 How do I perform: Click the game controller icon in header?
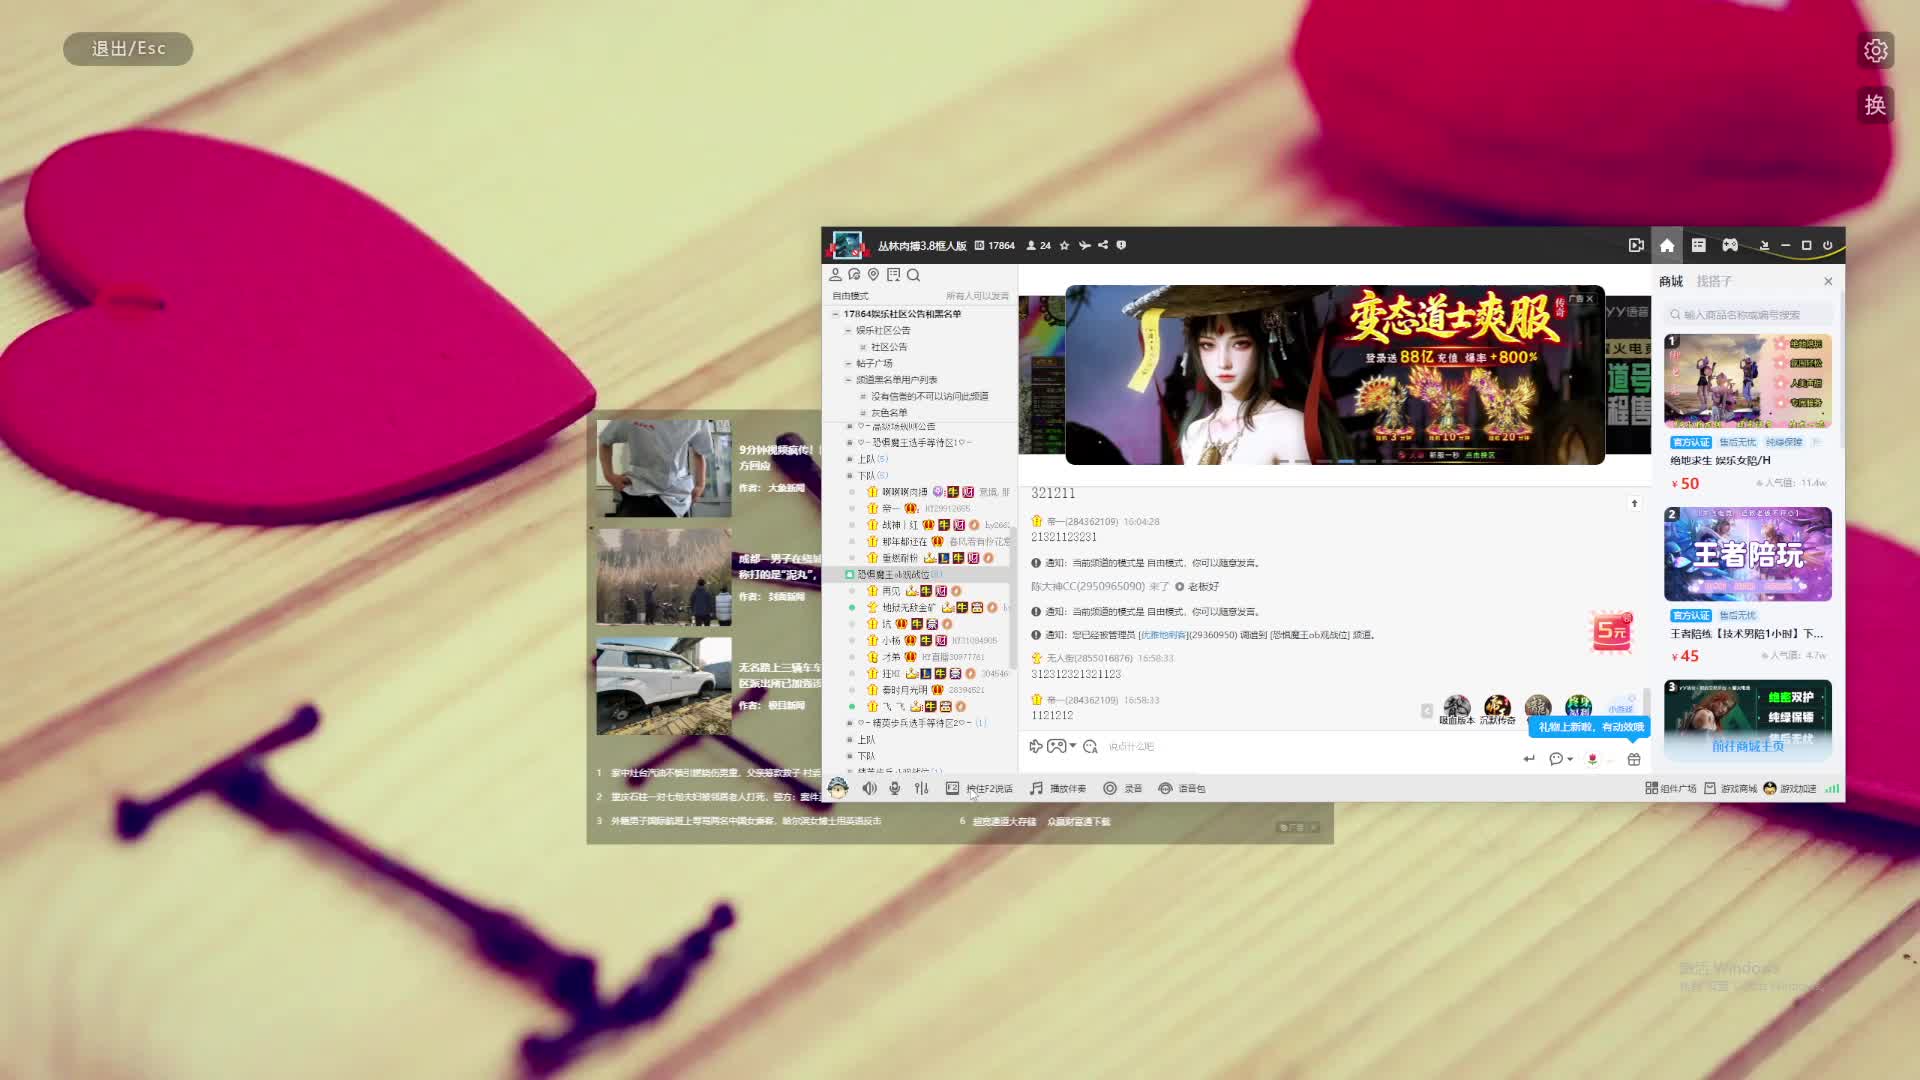[1730, 245]
